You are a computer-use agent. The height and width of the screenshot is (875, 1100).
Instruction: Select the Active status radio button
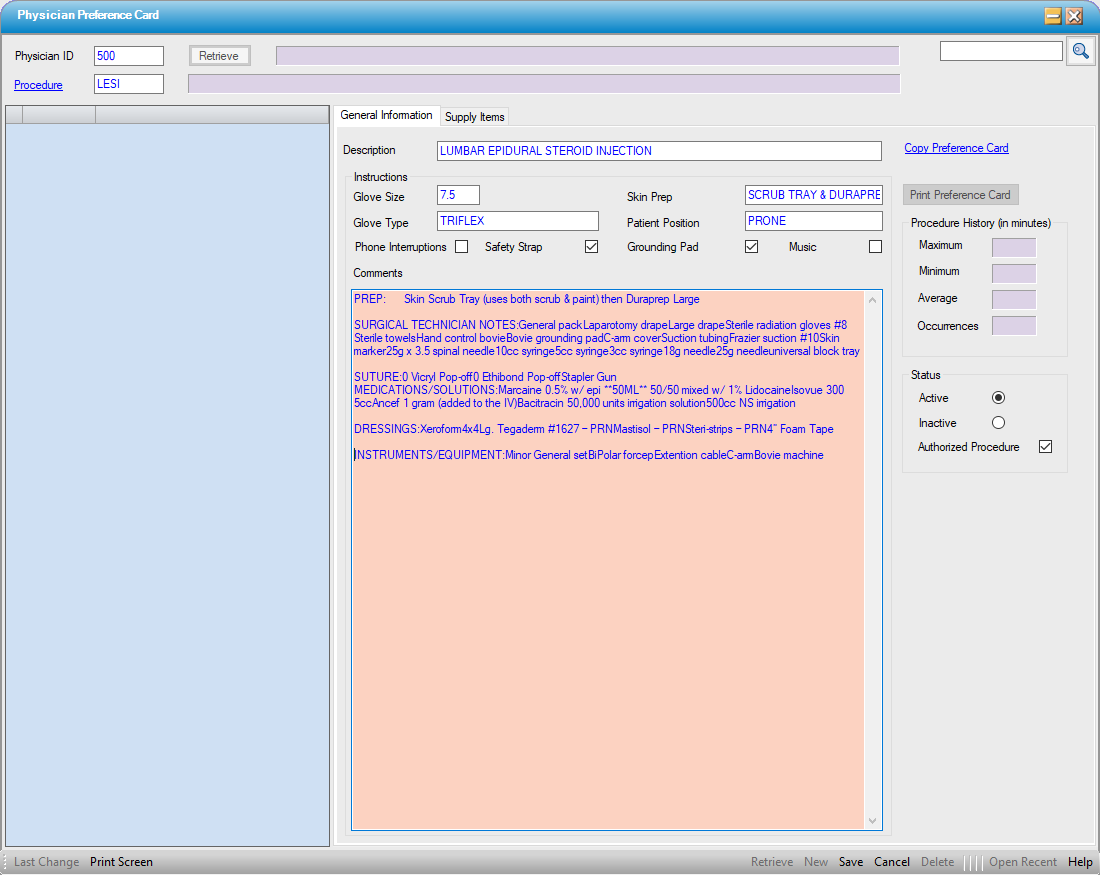[998, 398]
